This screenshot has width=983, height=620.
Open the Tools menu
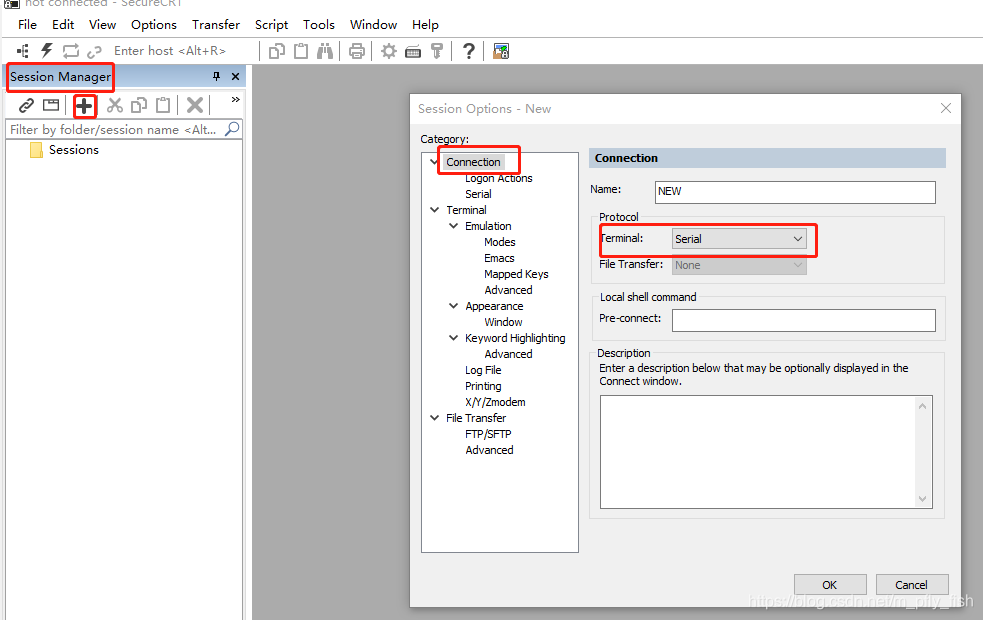318,25
